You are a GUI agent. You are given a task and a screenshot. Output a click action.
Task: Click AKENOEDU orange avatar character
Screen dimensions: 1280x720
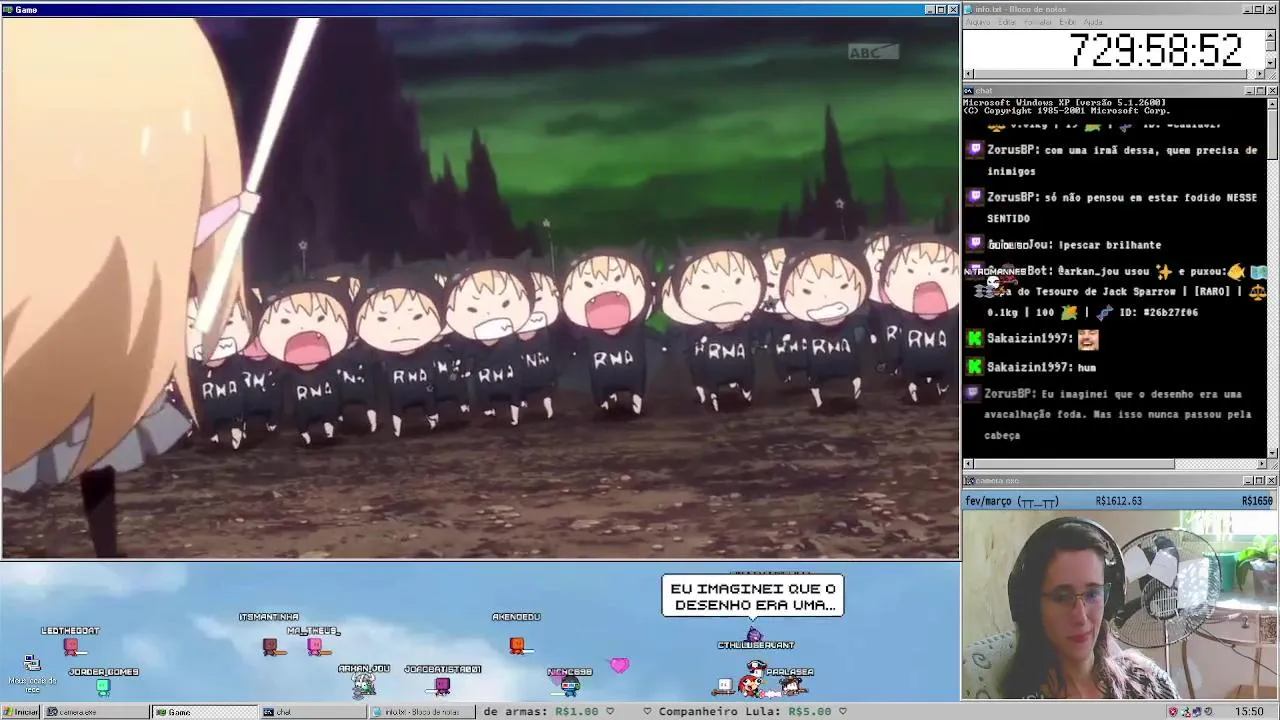pyautogui.click(x=517, y=645)
